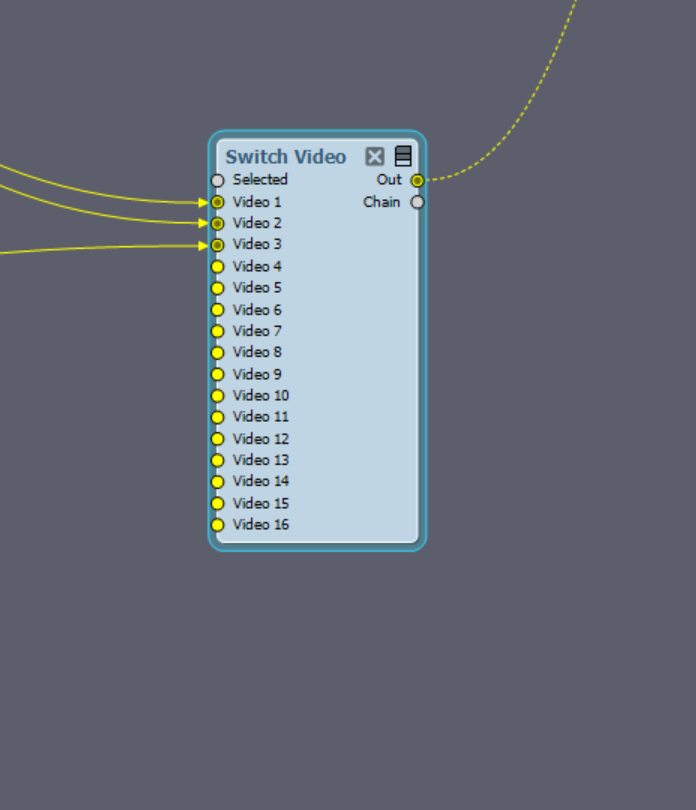This screenshot has height=810, width=696.
Task: Click the 'Video 7' label text
Action: point(257,331)
